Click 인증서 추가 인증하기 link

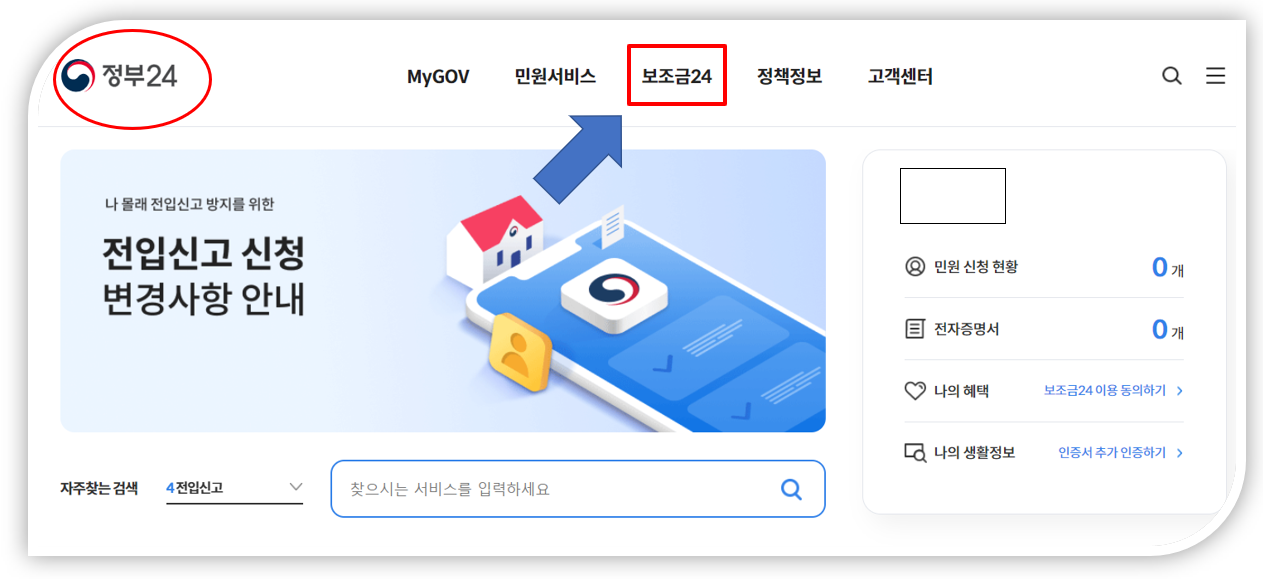pos(1112,453)
